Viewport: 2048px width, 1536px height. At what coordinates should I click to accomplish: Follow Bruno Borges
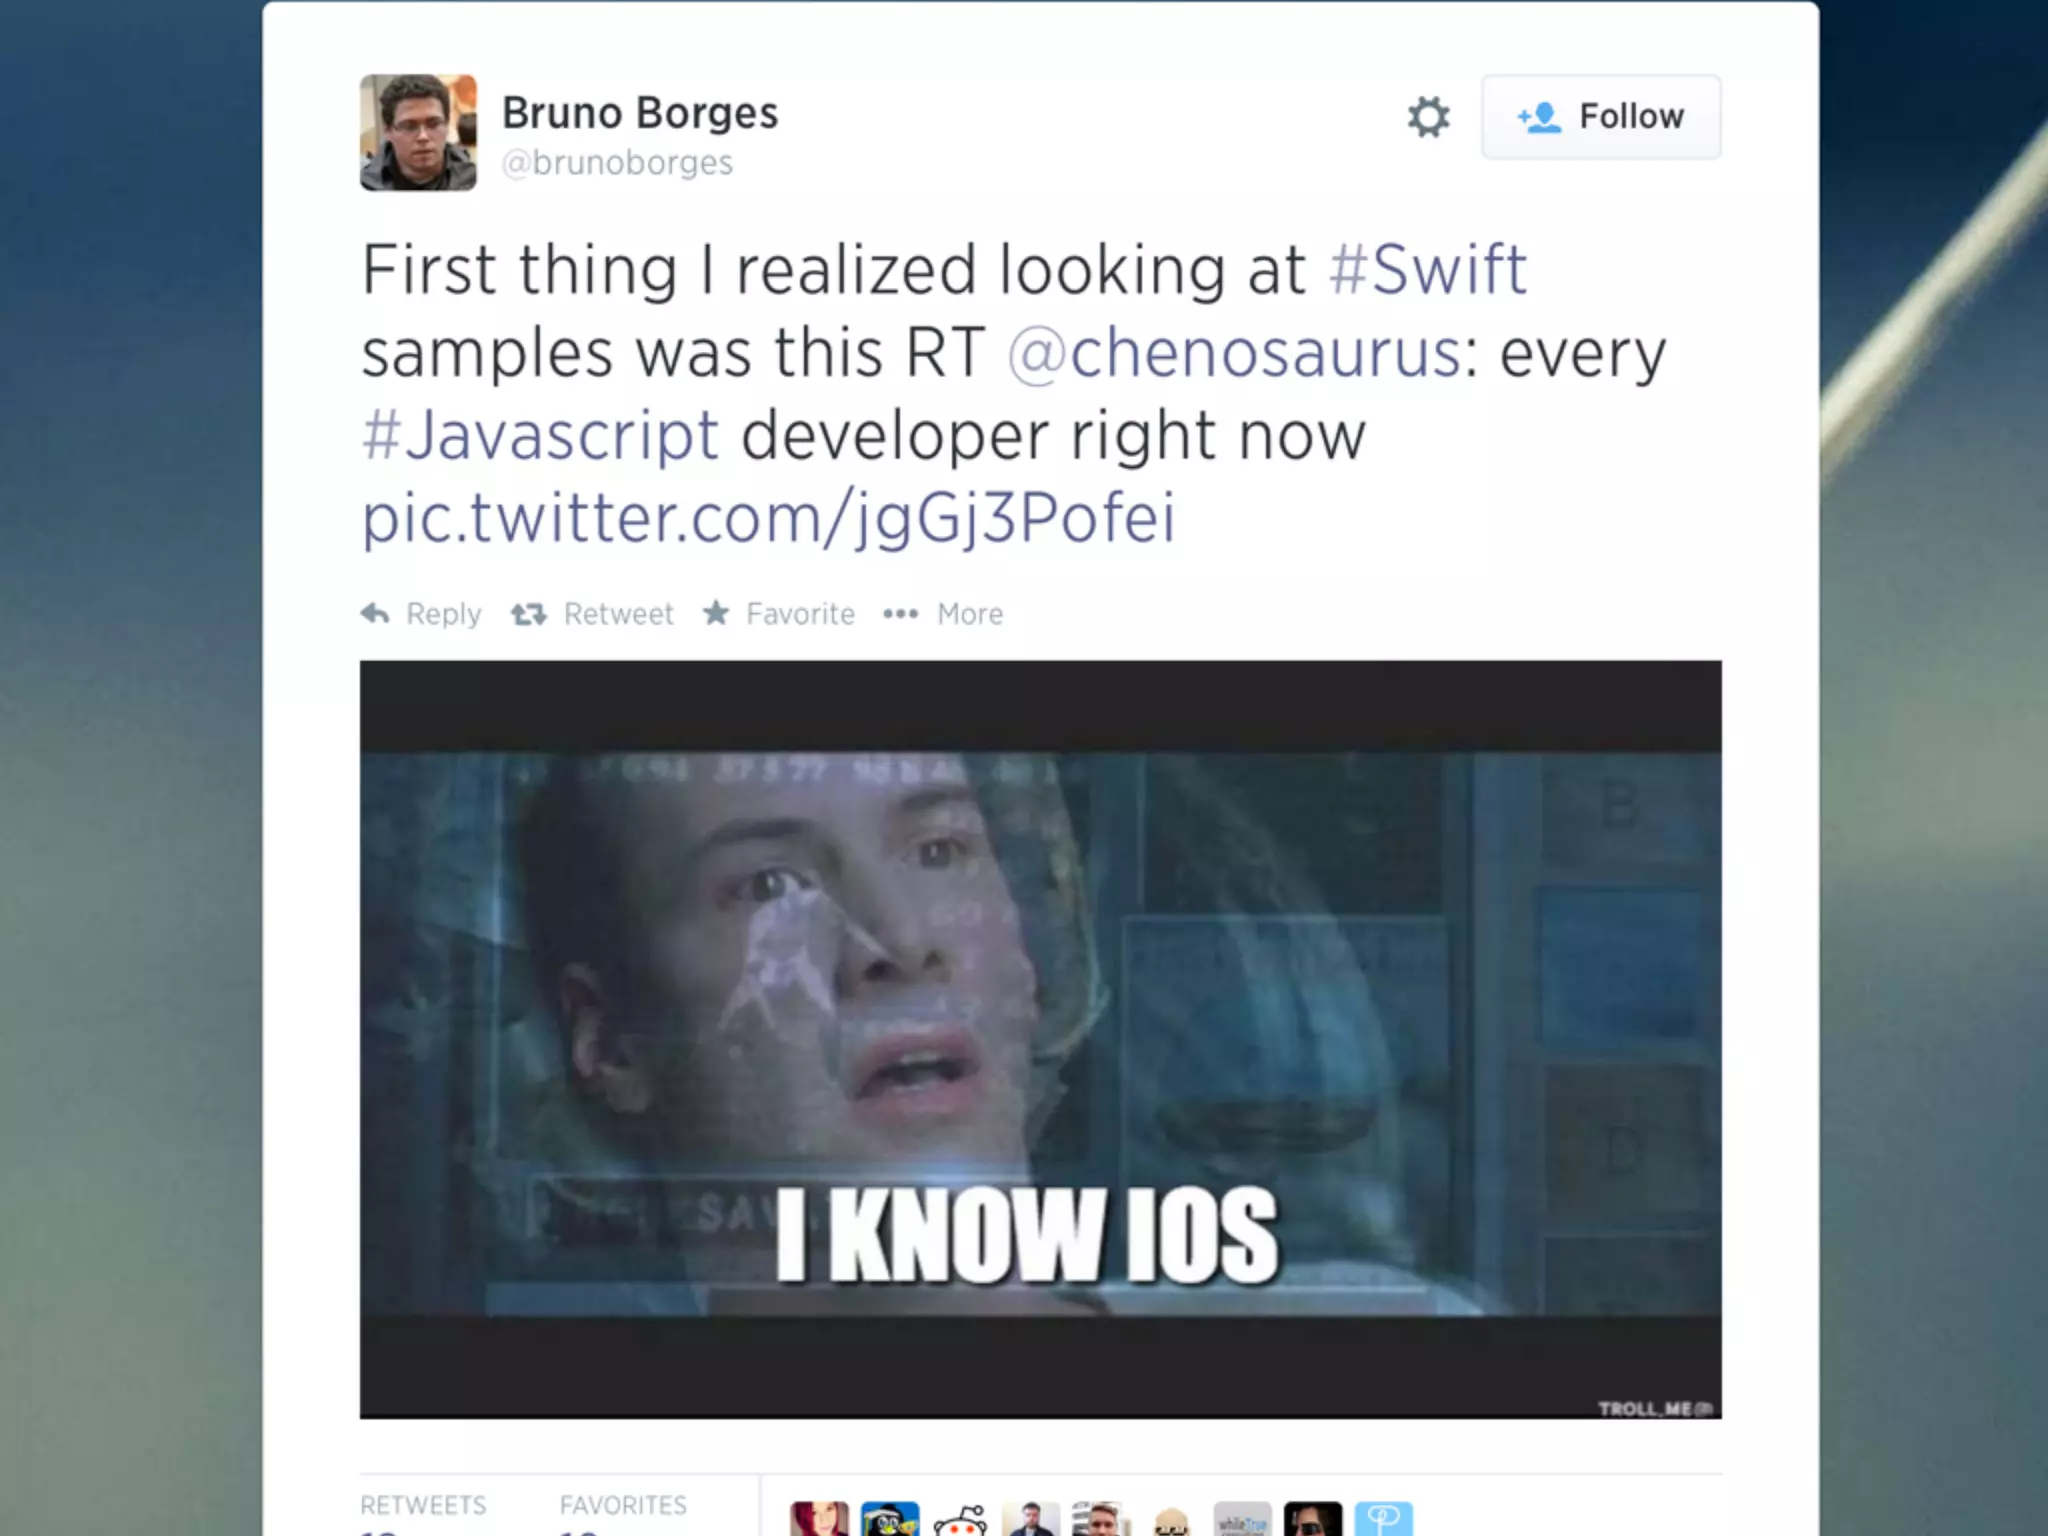click(1601, 117)
